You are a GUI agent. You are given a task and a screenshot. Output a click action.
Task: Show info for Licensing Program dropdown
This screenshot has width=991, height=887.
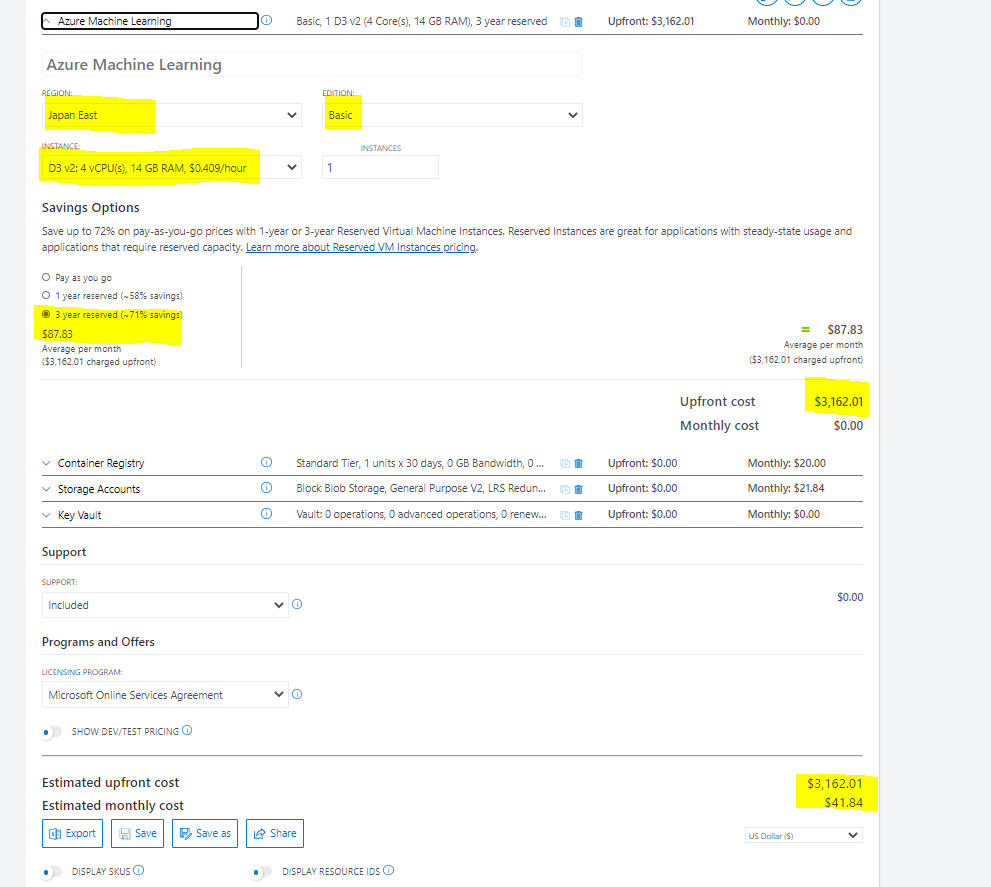coord(297,694)
